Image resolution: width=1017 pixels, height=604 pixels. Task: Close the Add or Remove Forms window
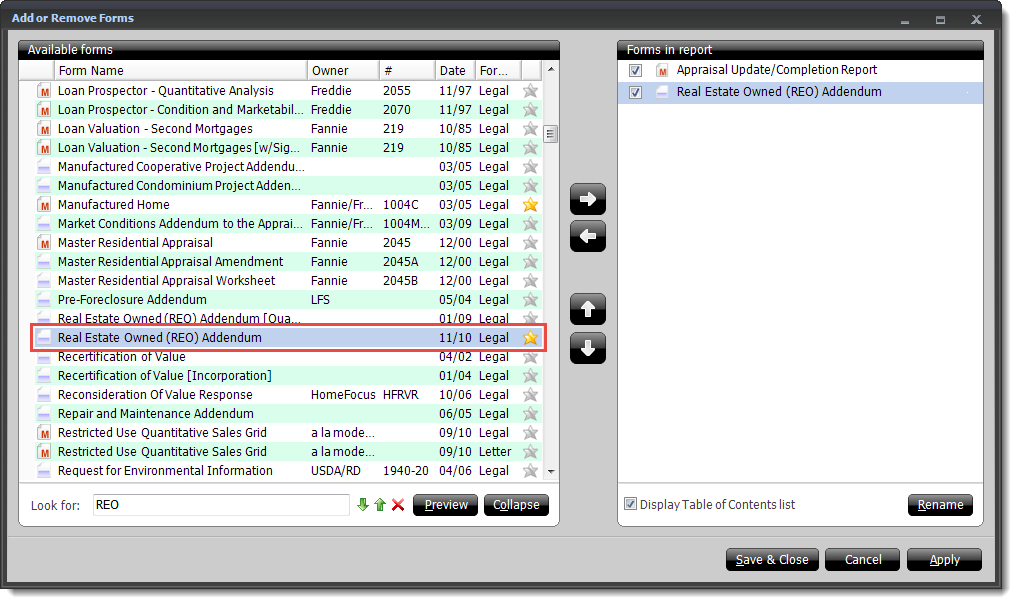coord(975,19)
